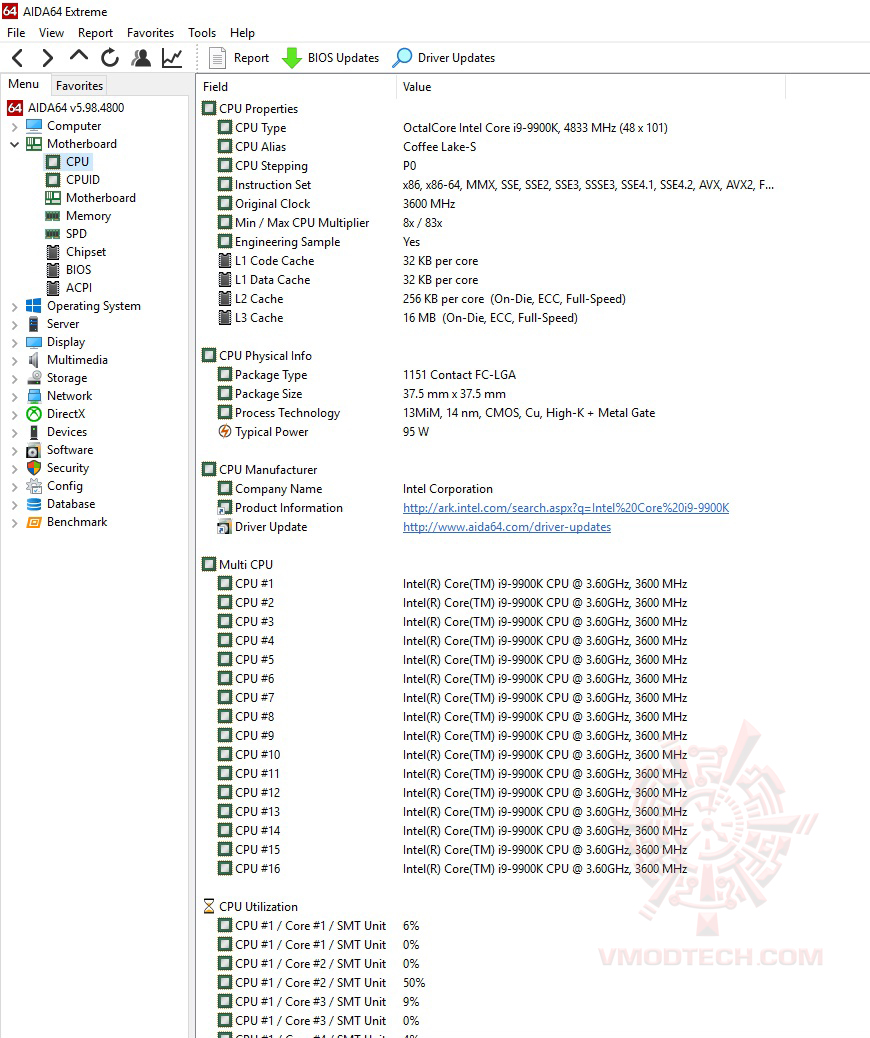This screenshot has width=870, height=1038.
Task: Go back with the left arrow icon
Action: click(x=18, y=58)
